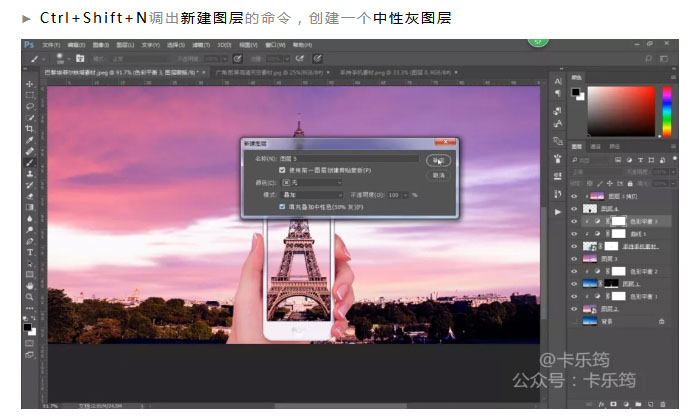
Task: Hide the 图层 3 layer via eye icon
Action: tap(574, 259)
